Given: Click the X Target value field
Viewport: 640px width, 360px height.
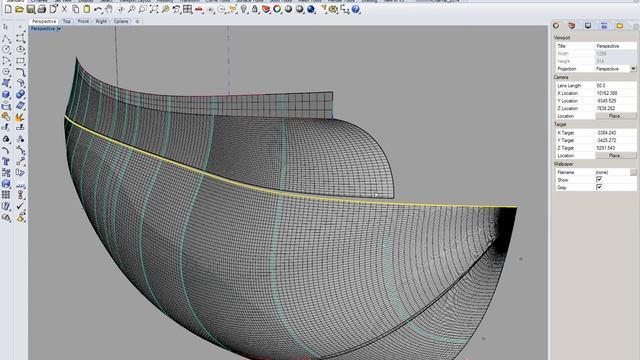Looking at the screenshot, I should click(x=616, y=133).
